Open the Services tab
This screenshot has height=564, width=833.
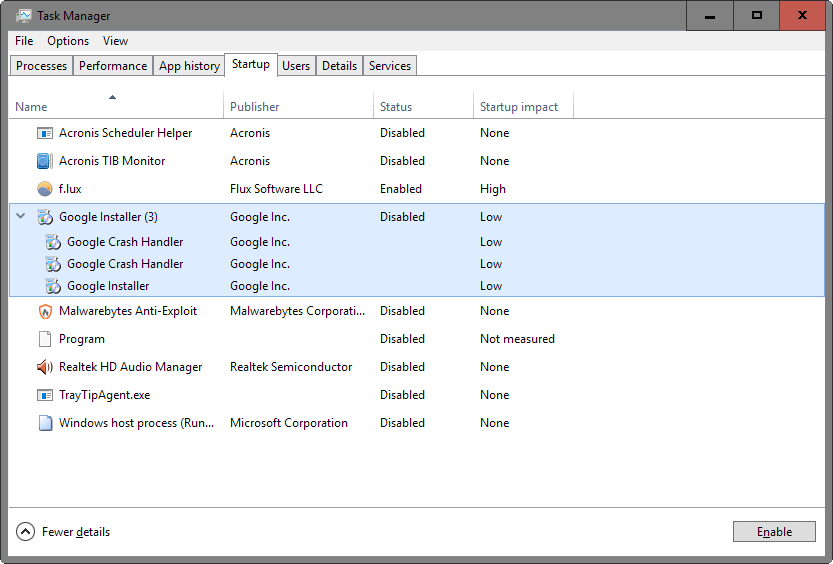[389, 66]
